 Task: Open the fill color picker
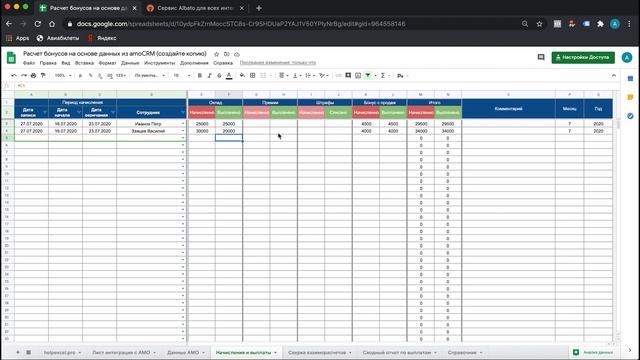point(242,76)
